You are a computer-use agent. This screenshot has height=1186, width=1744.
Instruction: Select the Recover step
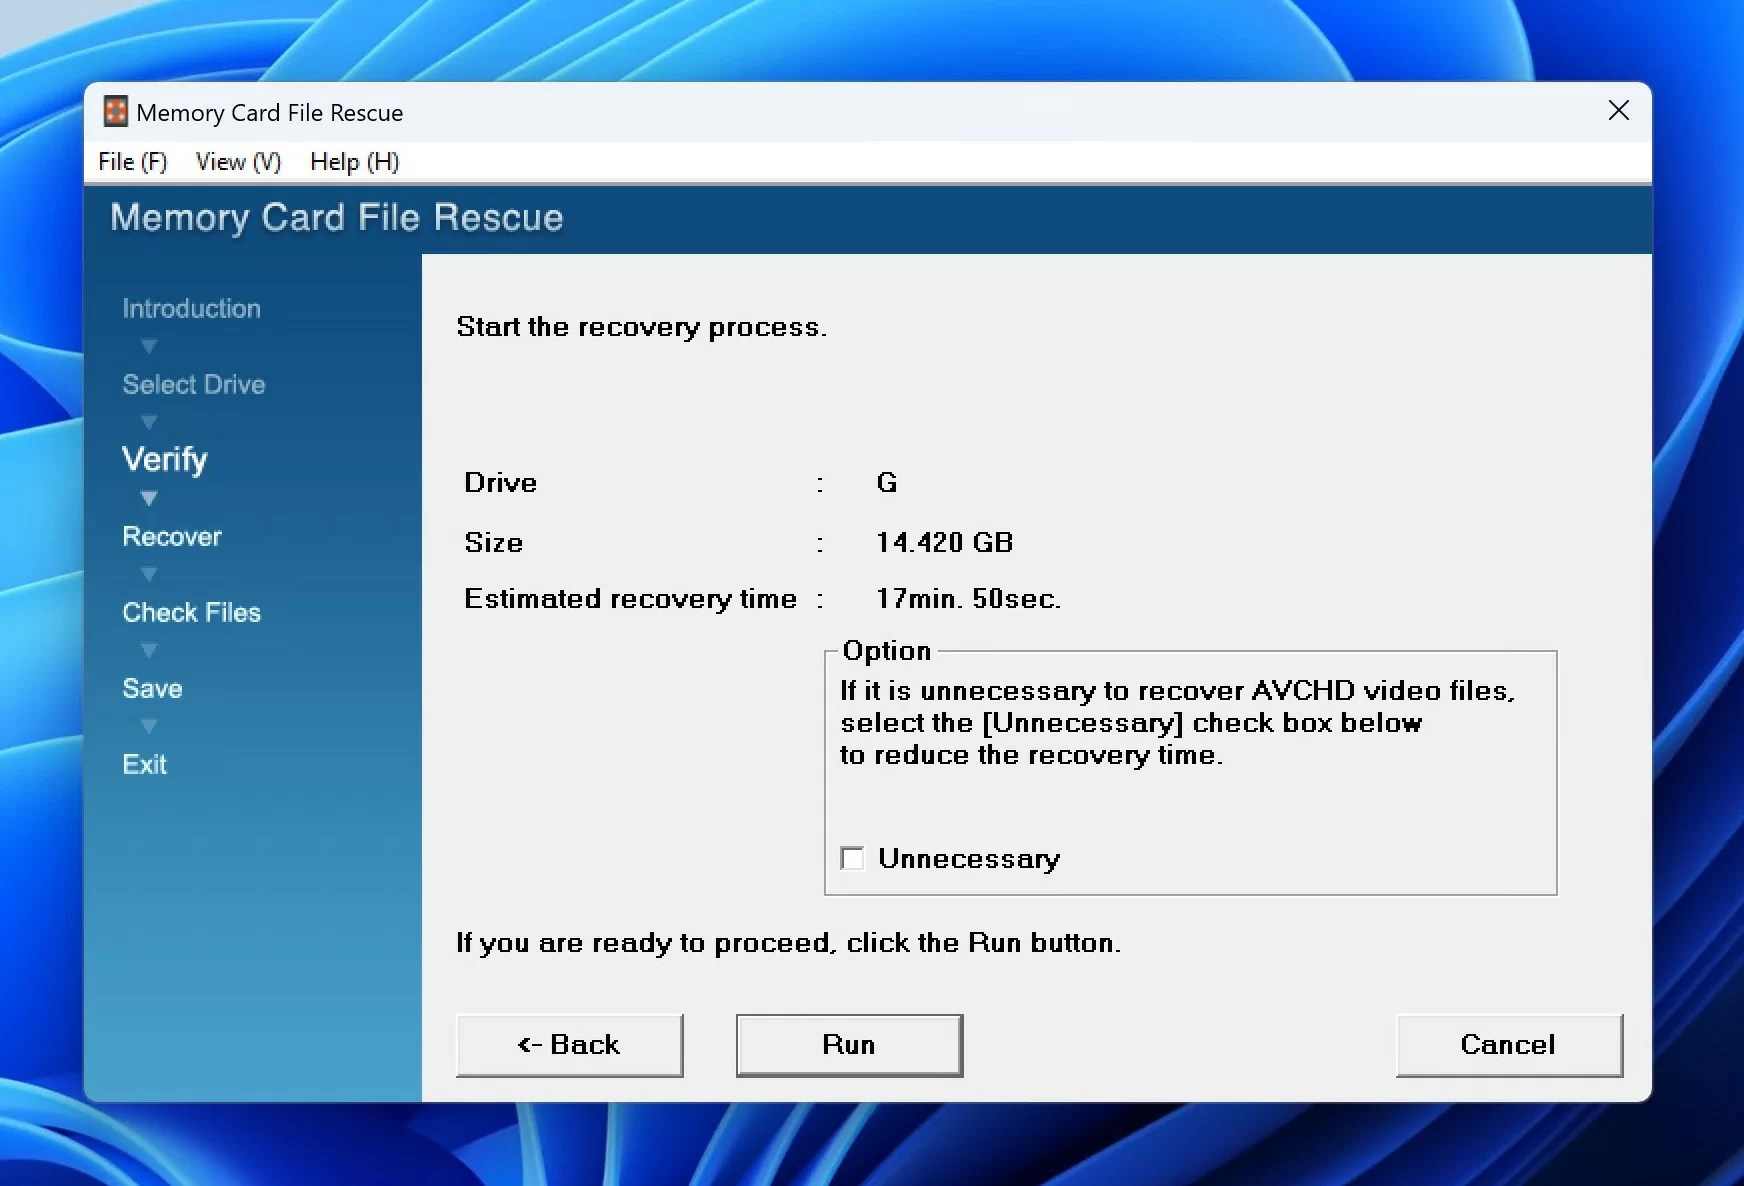point(171,536)
